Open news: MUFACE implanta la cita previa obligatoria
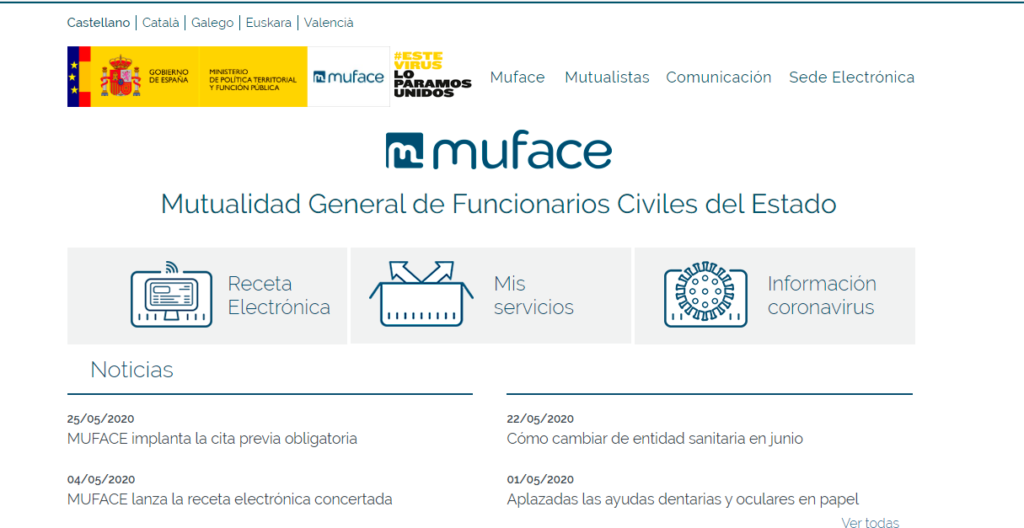Viewport: 1024px width, 528px height. [212, 439]
